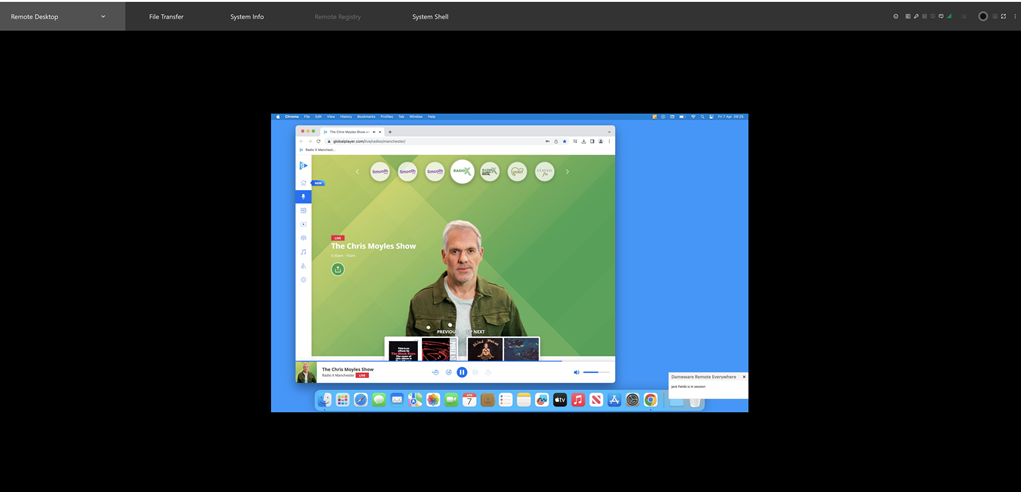
Task: Click The Chris Moyles Show title in the hero
Action: coord(373,246)
